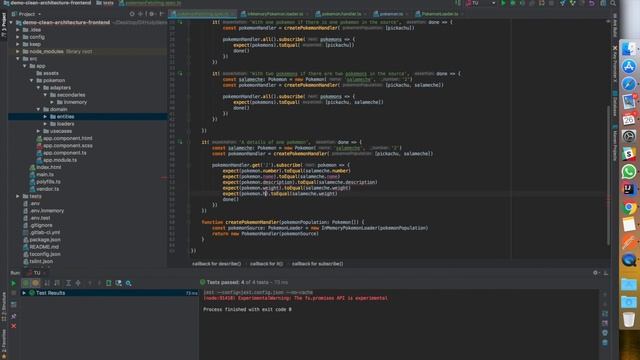Expand the inmemory folder

coord(53,102)
